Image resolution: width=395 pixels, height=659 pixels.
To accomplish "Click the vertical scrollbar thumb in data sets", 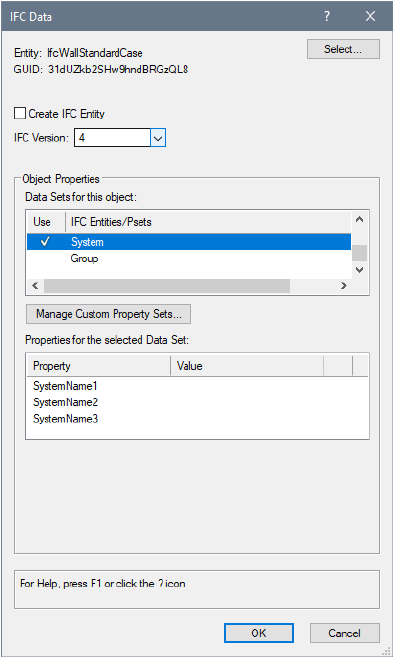I will pyautogui.click(x=360, y=253).
